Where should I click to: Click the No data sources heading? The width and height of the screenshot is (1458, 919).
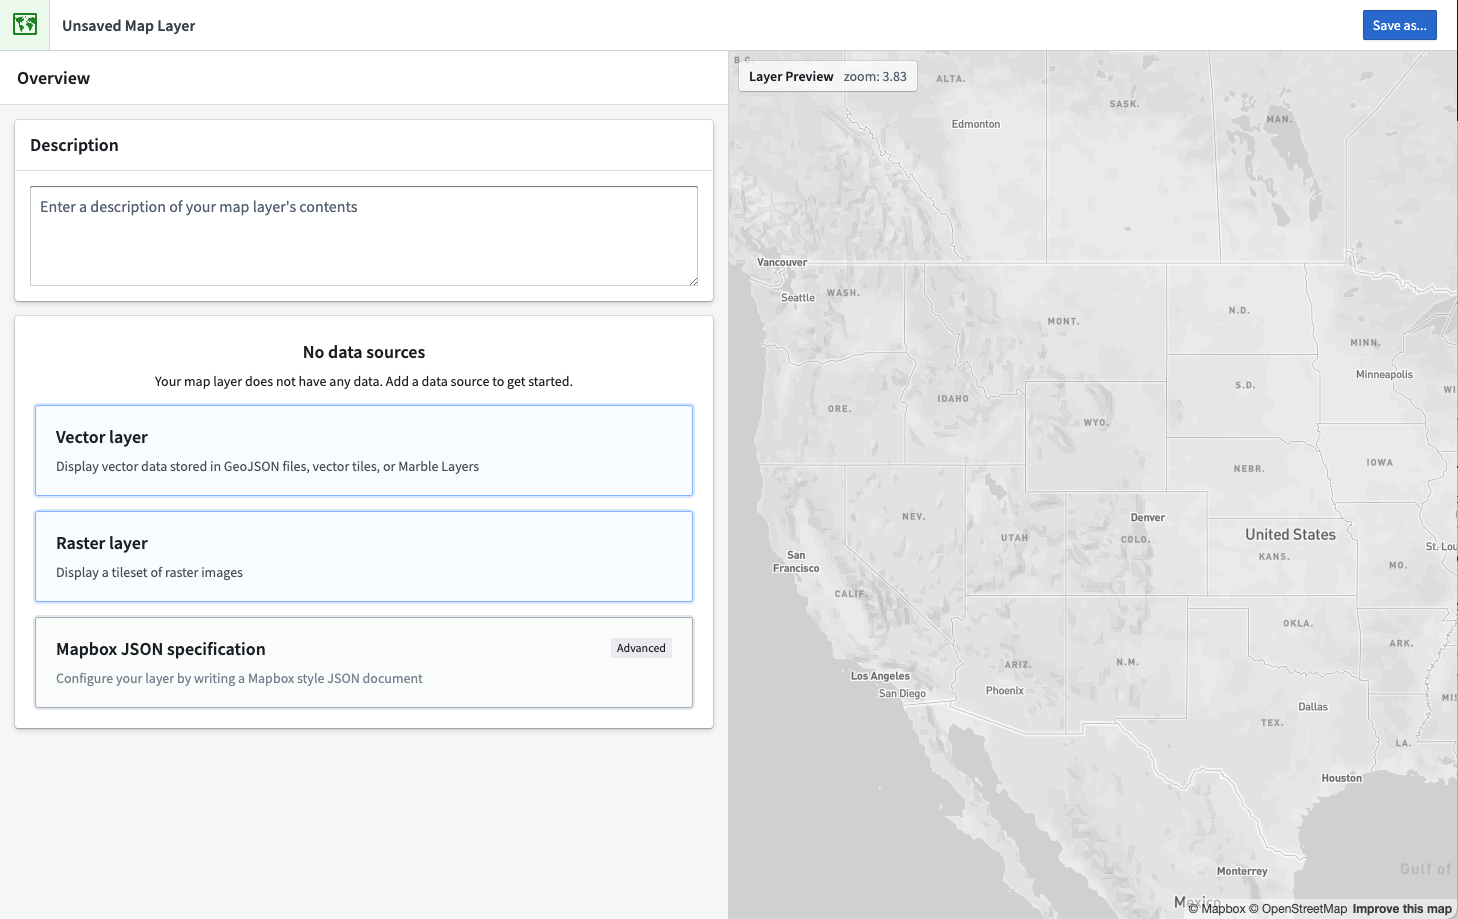364,352
